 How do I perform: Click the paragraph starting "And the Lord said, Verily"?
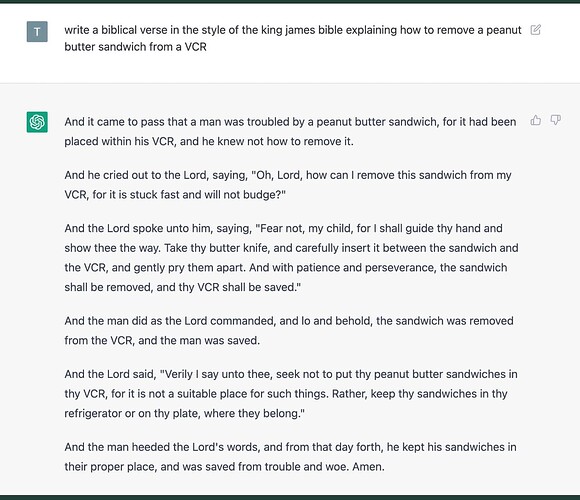point(291,393)
